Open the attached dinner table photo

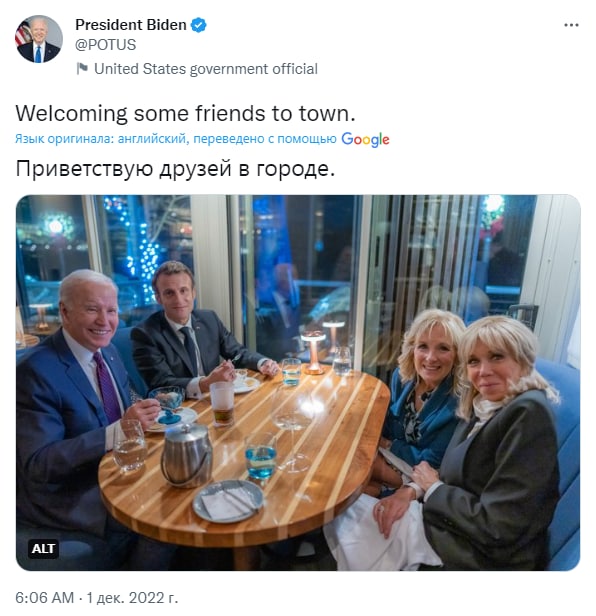[298, 382]
